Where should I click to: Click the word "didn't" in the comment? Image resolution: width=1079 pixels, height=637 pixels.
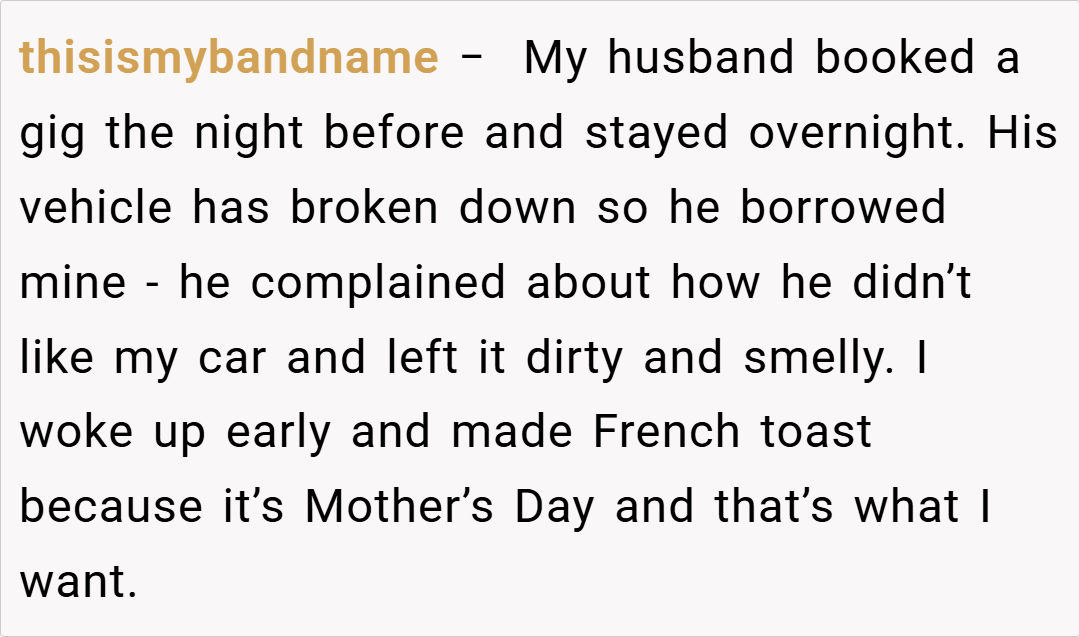(x=912, y=283)
